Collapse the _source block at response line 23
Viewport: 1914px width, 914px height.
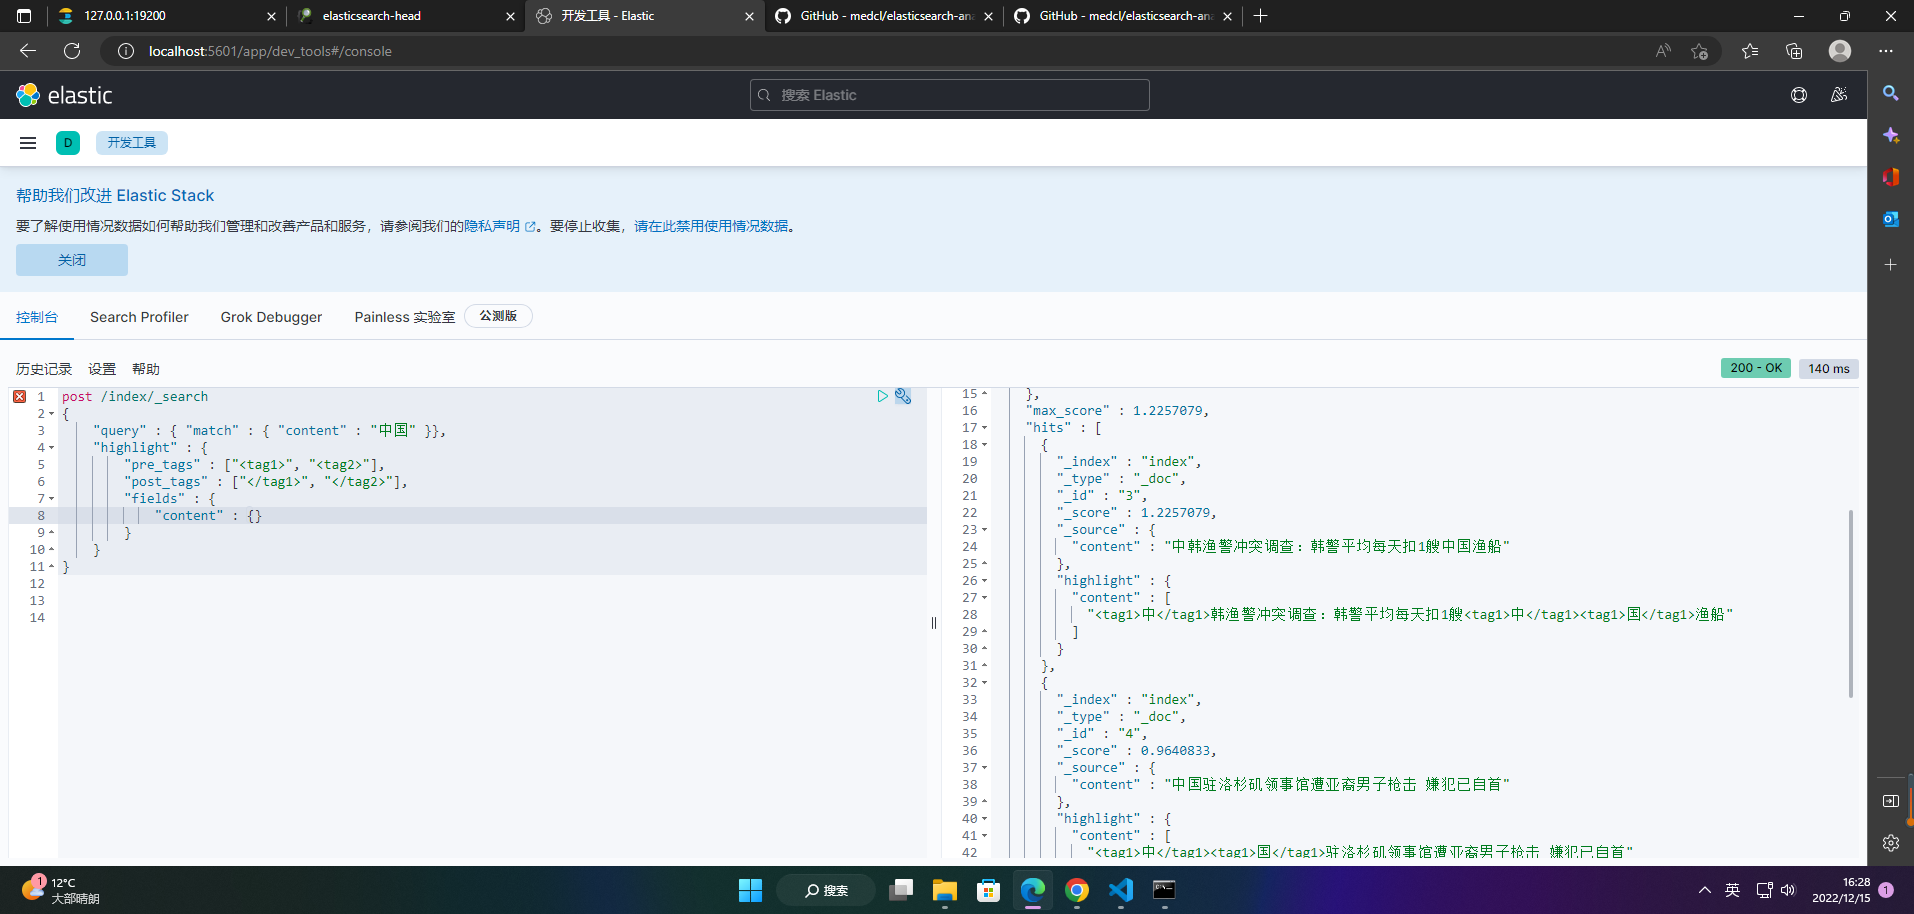[x=984, y=530]
